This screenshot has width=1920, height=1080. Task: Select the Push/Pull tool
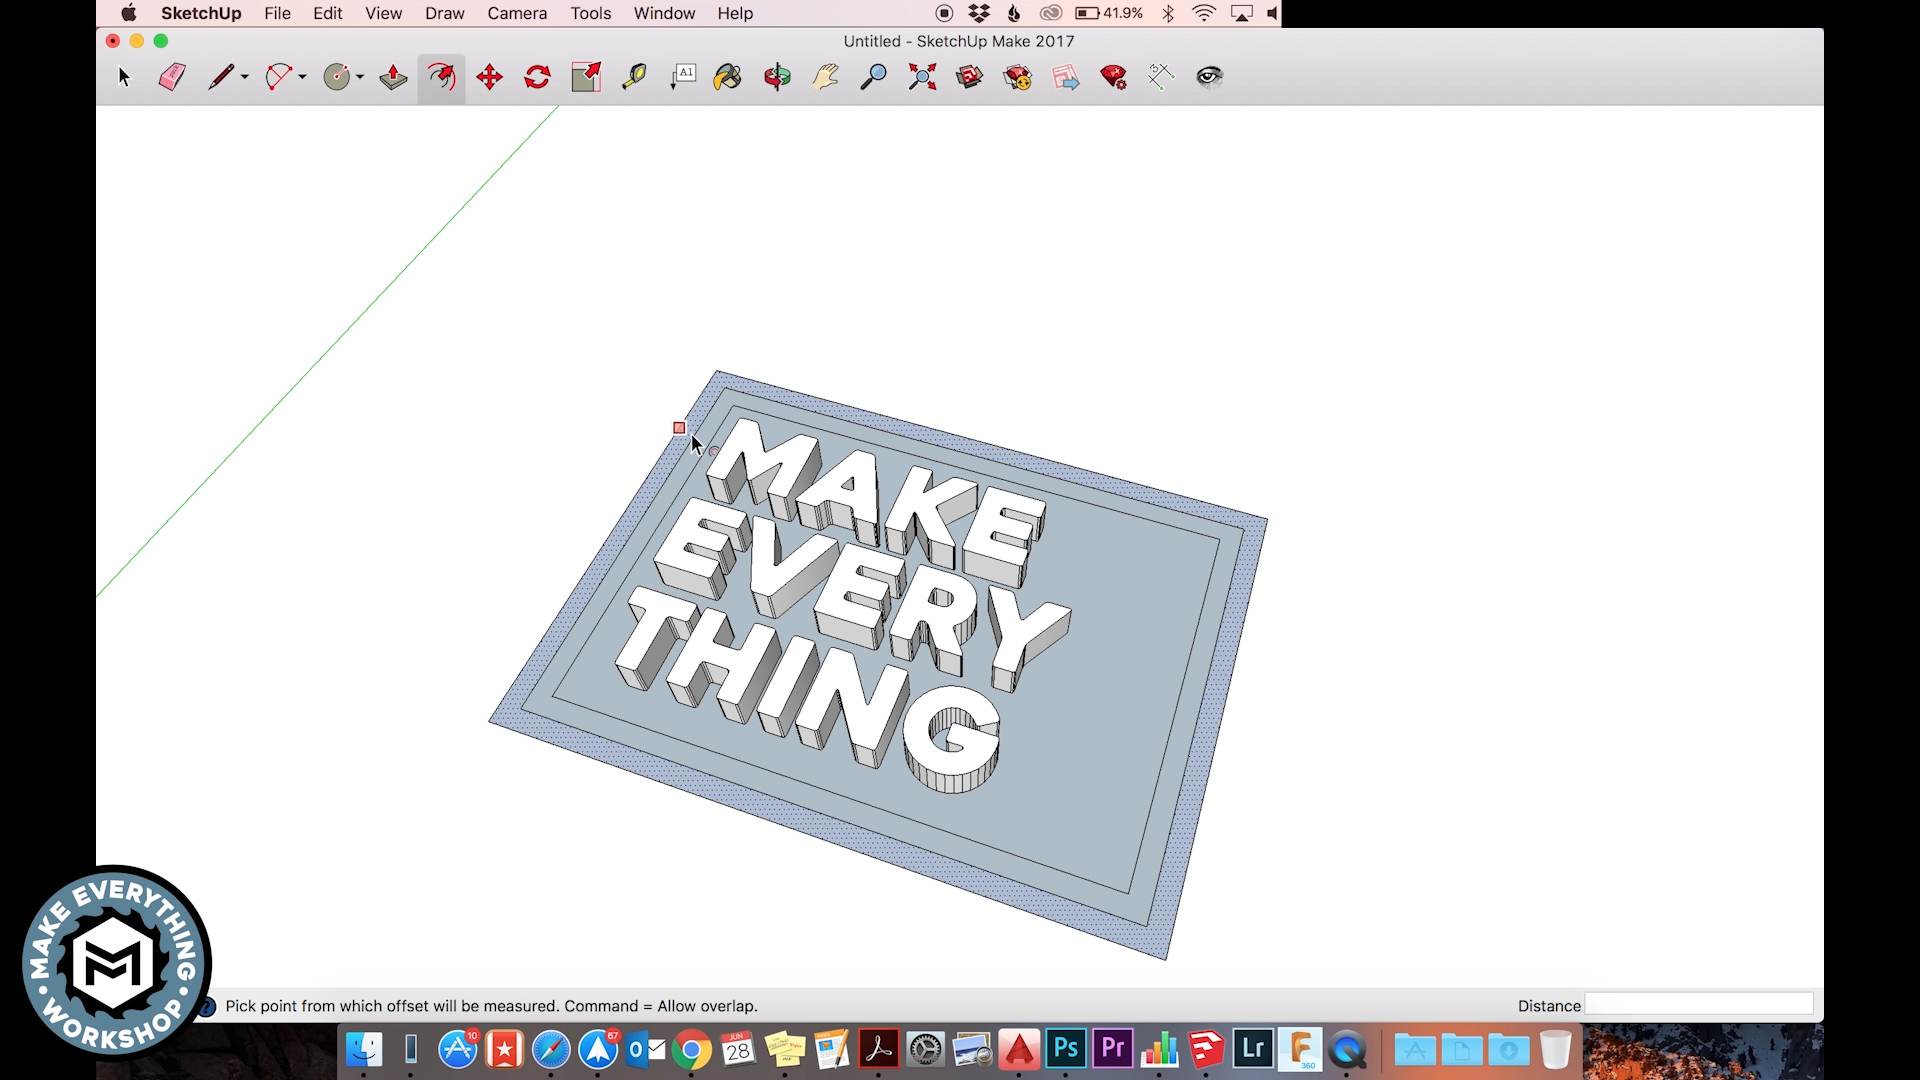(x=393, y=77)
